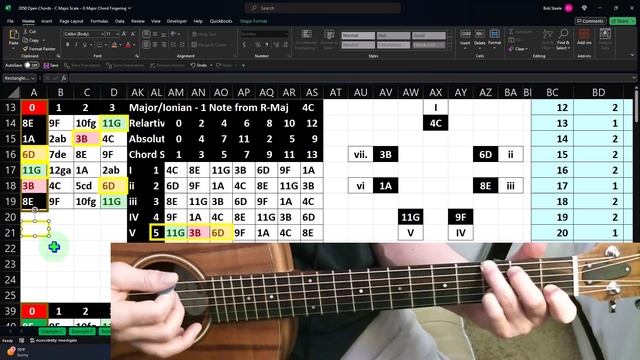Click the vii. label cell
This screenshot has height=360, width=640.
[360, 154]
